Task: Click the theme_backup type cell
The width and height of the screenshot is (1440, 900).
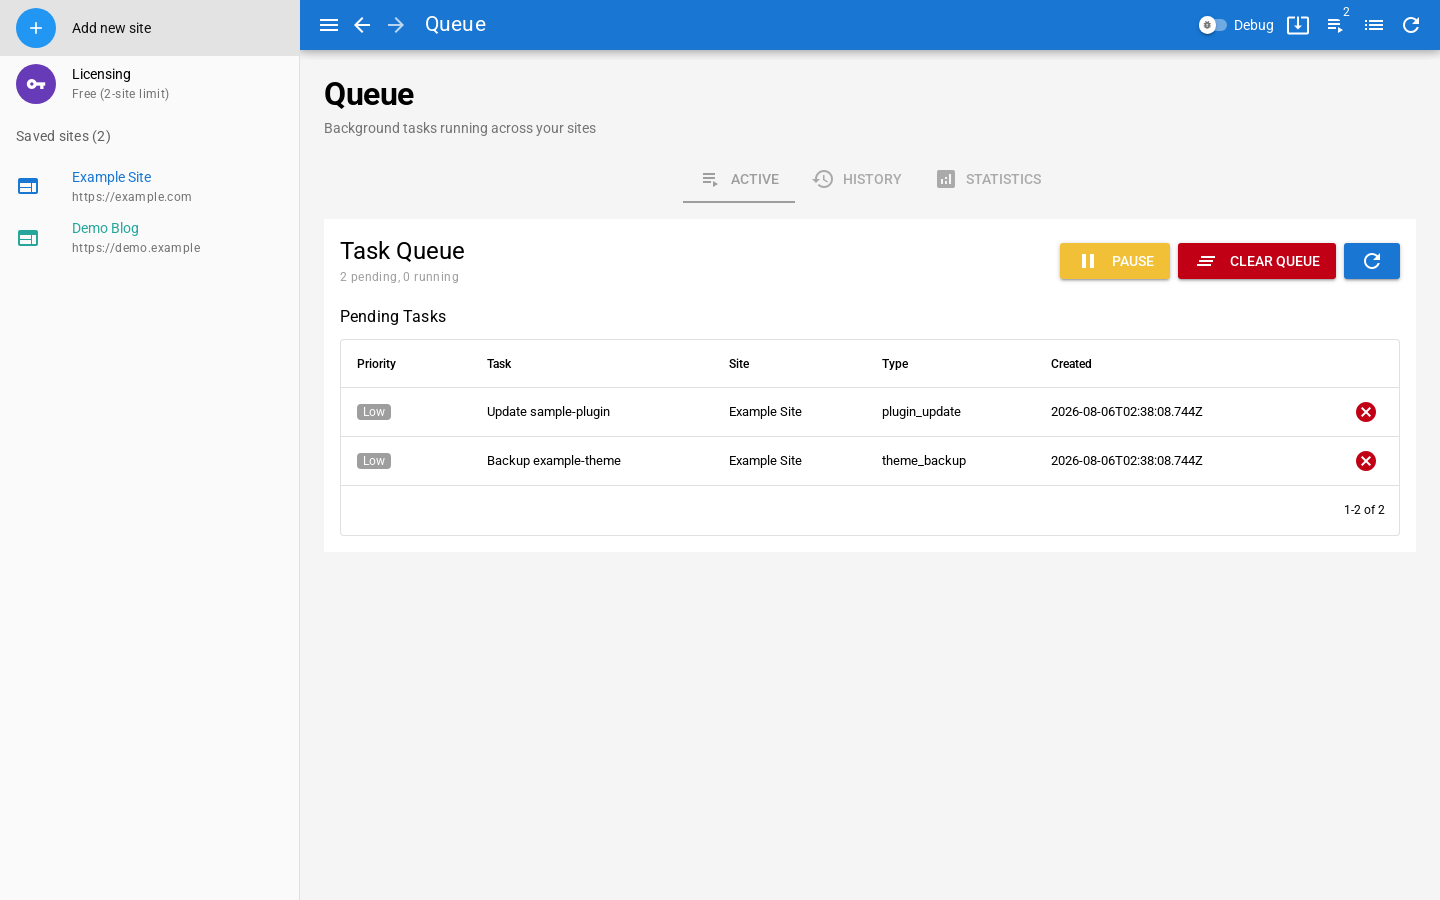Action: coord(924,461)
